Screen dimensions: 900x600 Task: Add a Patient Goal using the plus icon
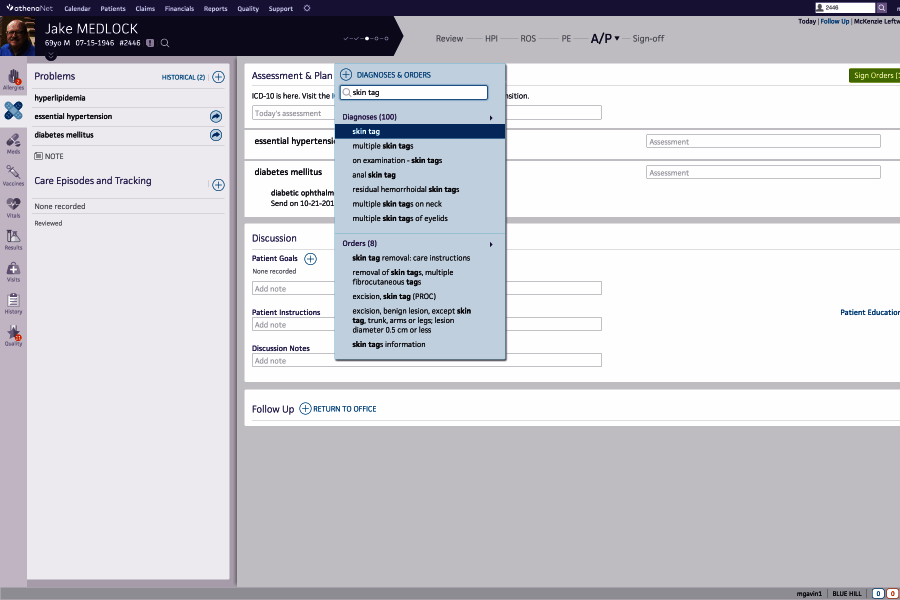(310, 258)
